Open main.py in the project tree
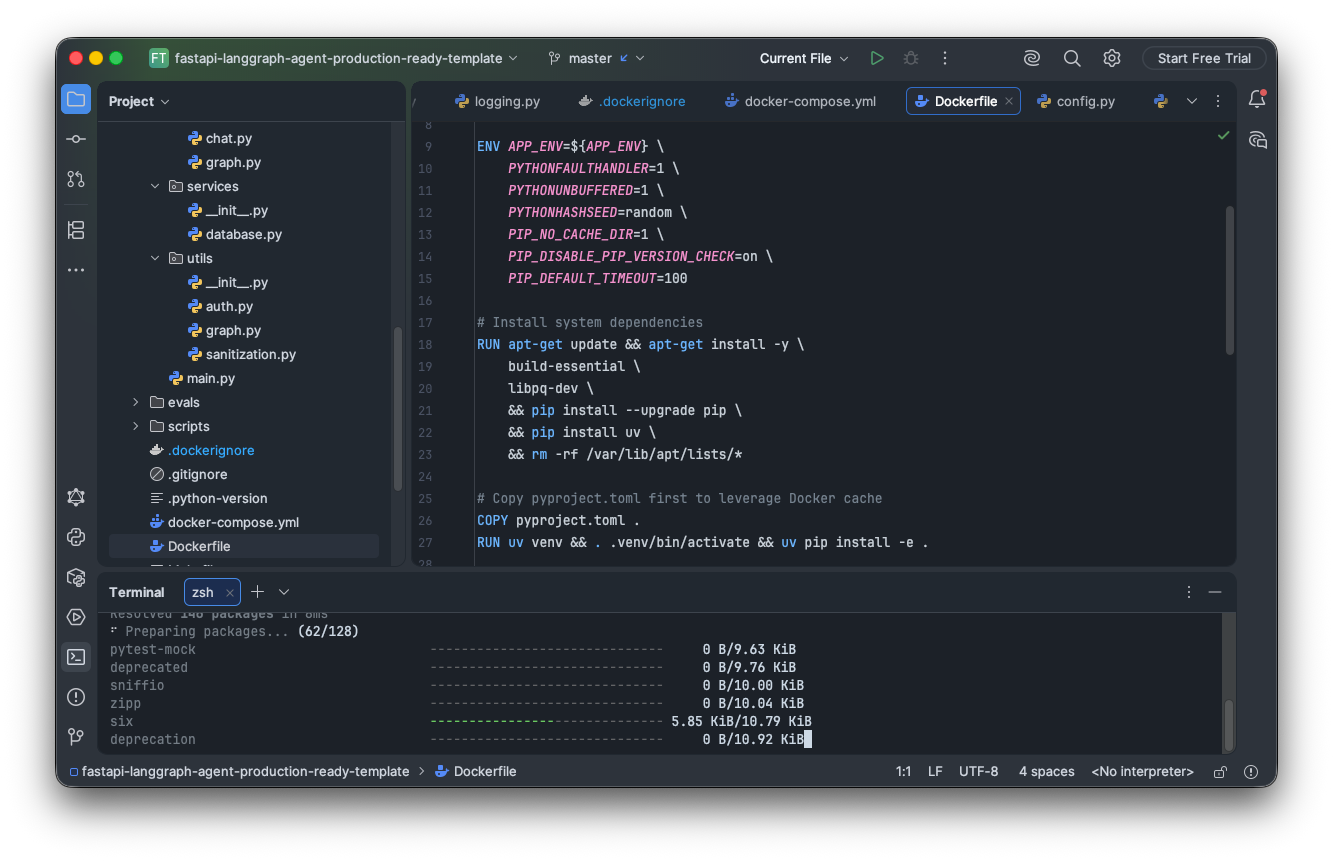Screen dimensions: 1333x861 point(203,378)
